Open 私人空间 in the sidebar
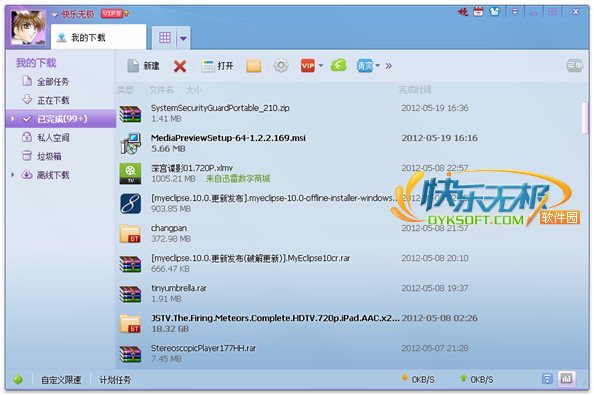 [x=53, y=137]
